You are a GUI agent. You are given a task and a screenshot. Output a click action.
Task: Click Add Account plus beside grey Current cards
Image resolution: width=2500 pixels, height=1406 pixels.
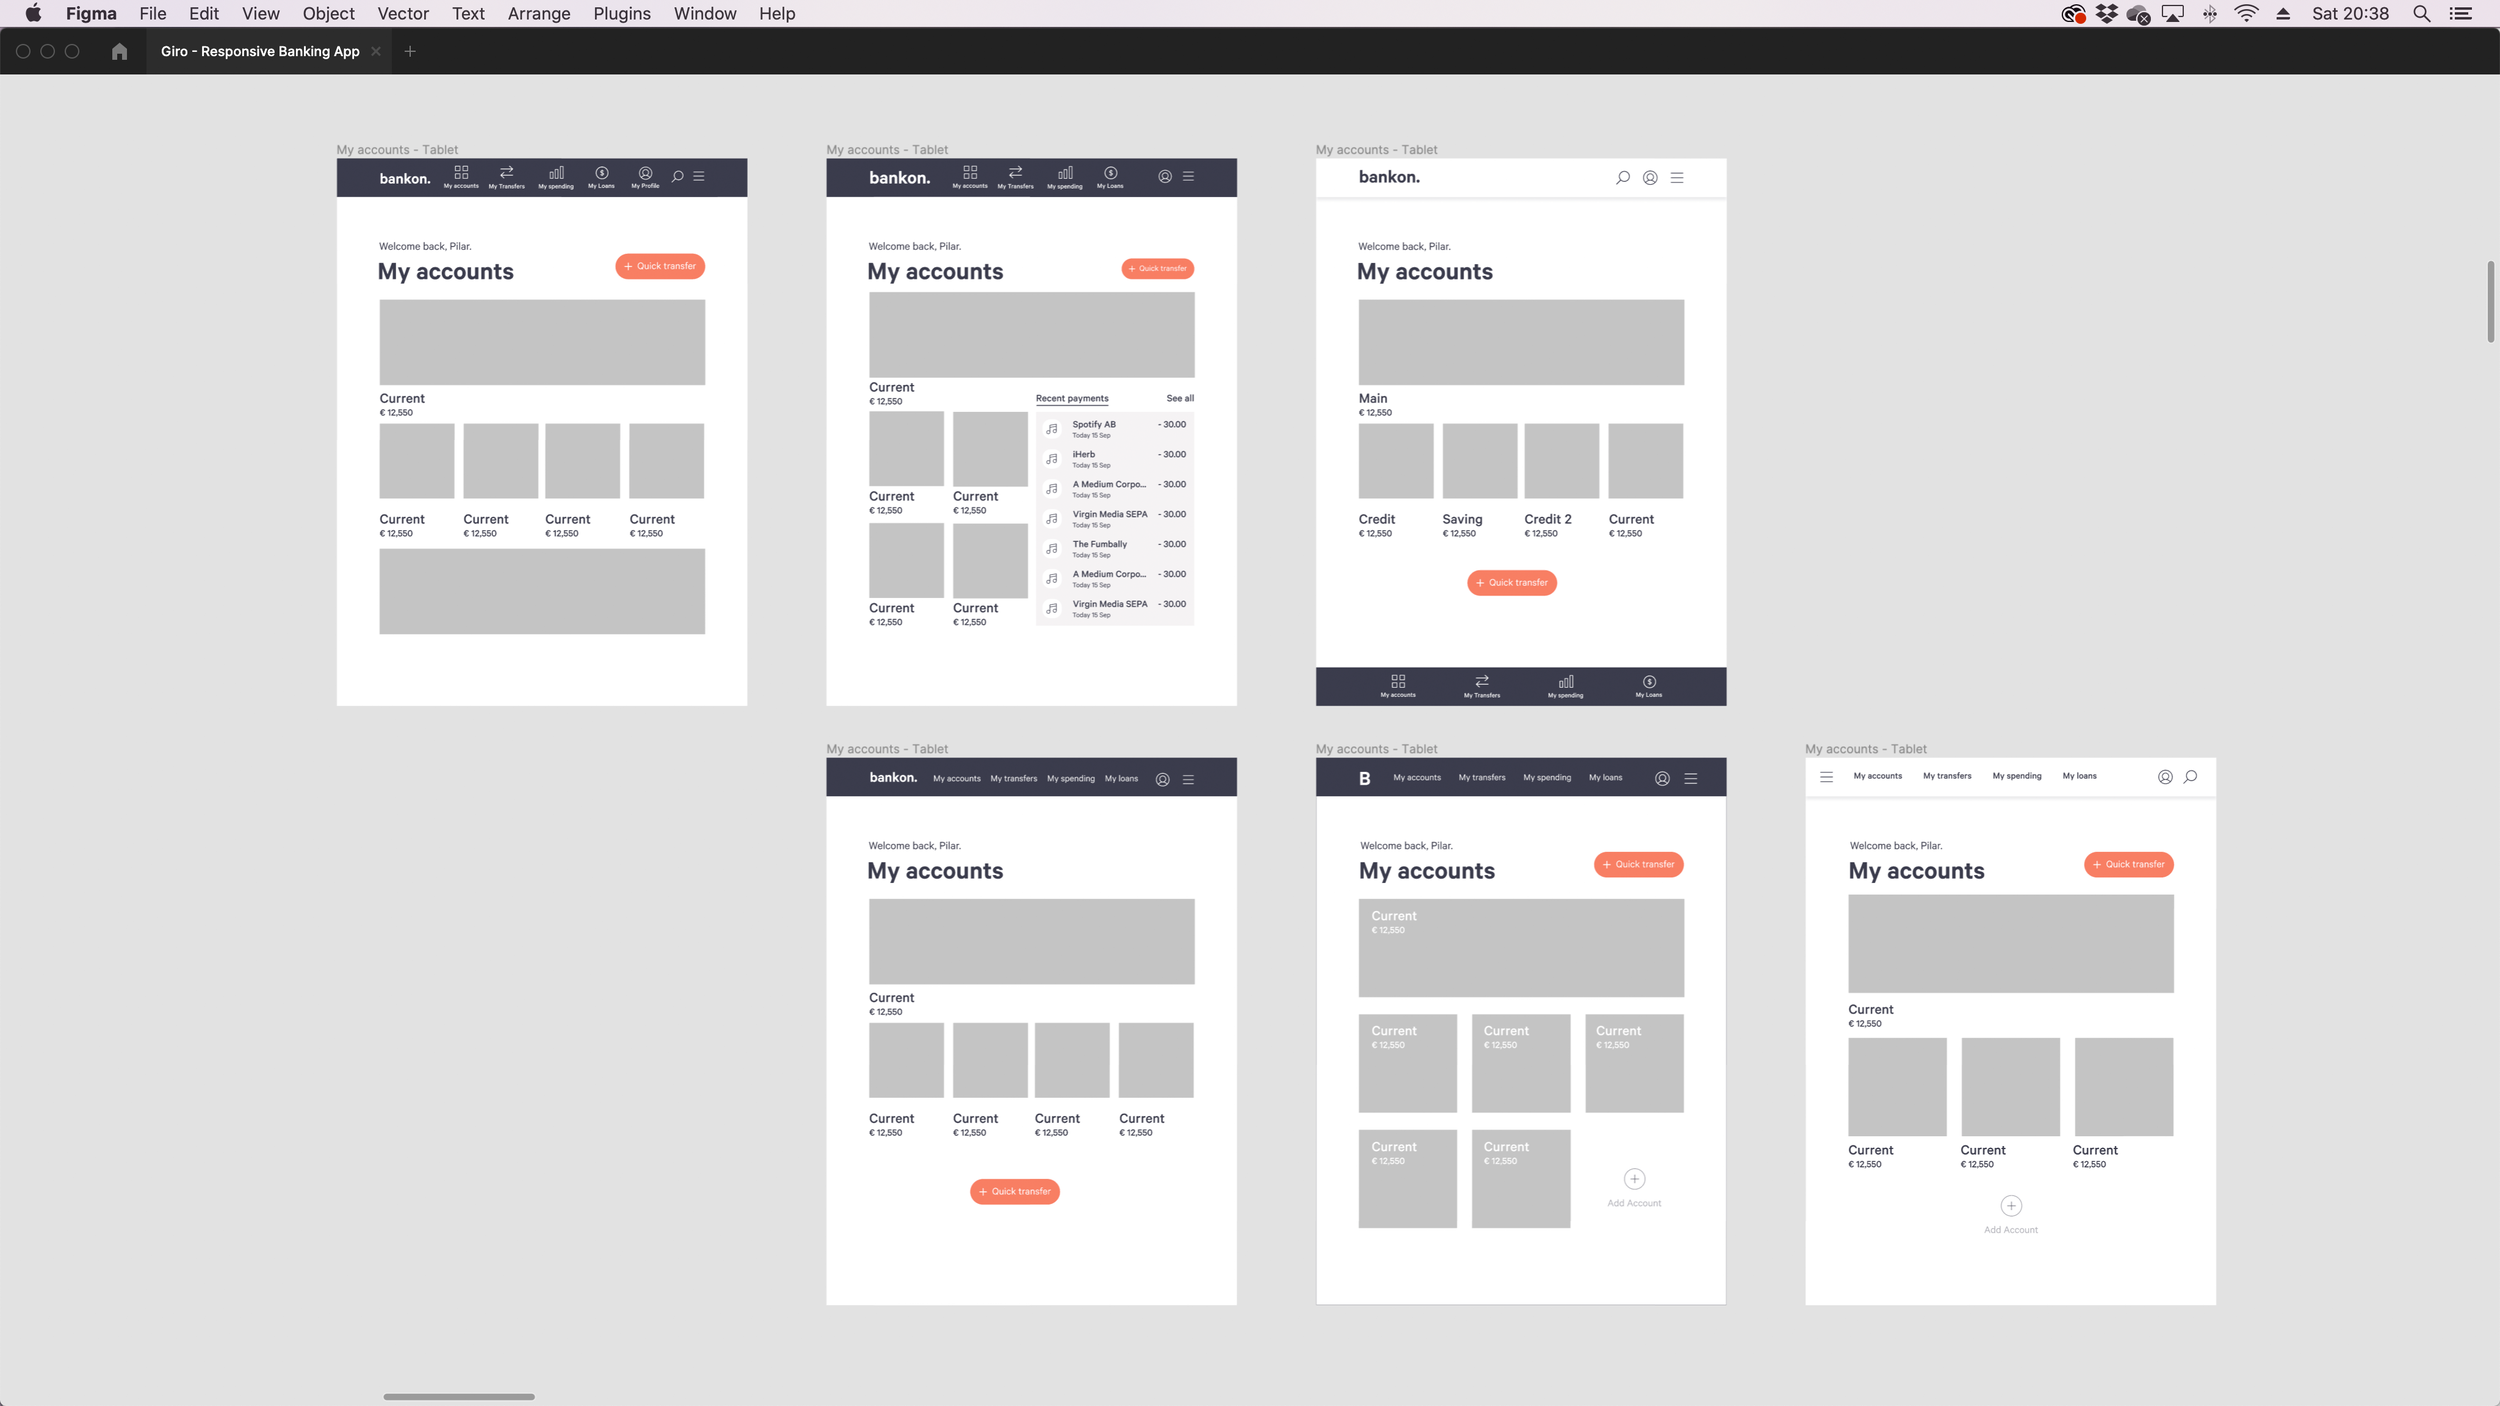pos(1634,1179)
